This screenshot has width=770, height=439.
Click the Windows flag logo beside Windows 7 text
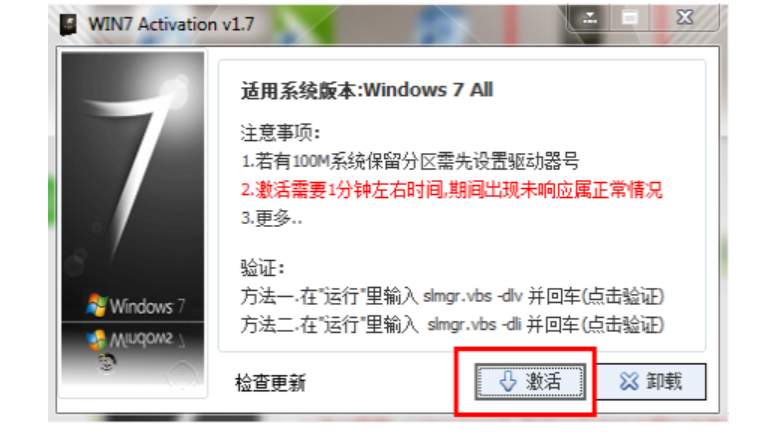click(97, 304)
